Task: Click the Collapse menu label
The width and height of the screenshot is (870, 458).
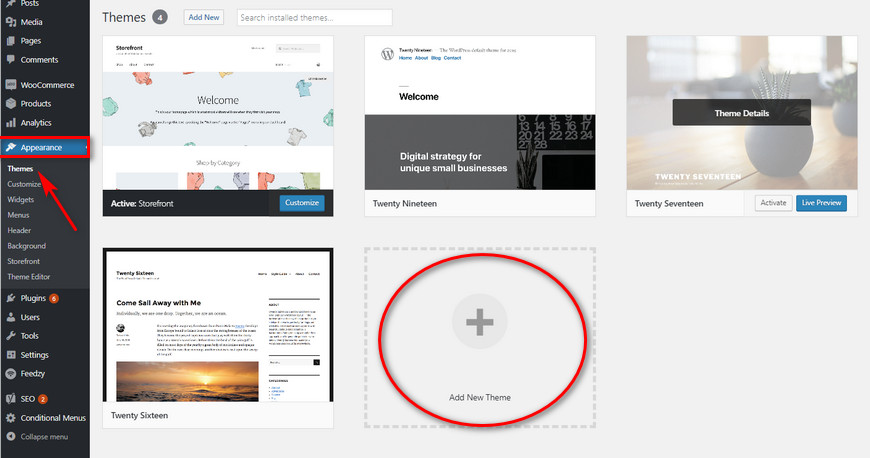Action: pos(44,437)
